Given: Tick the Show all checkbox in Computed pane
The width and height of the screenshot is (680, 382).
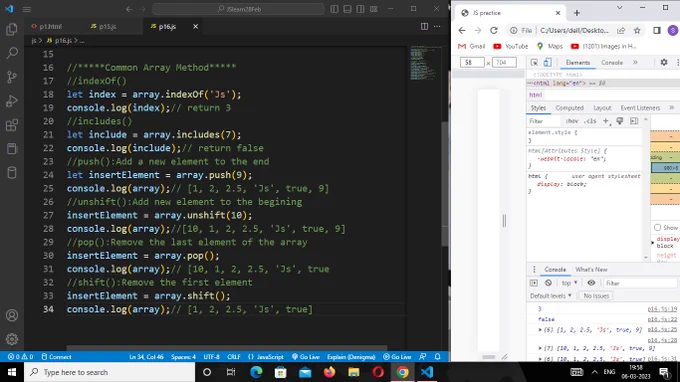Looking at the screenshot, I should click(657, 227).
